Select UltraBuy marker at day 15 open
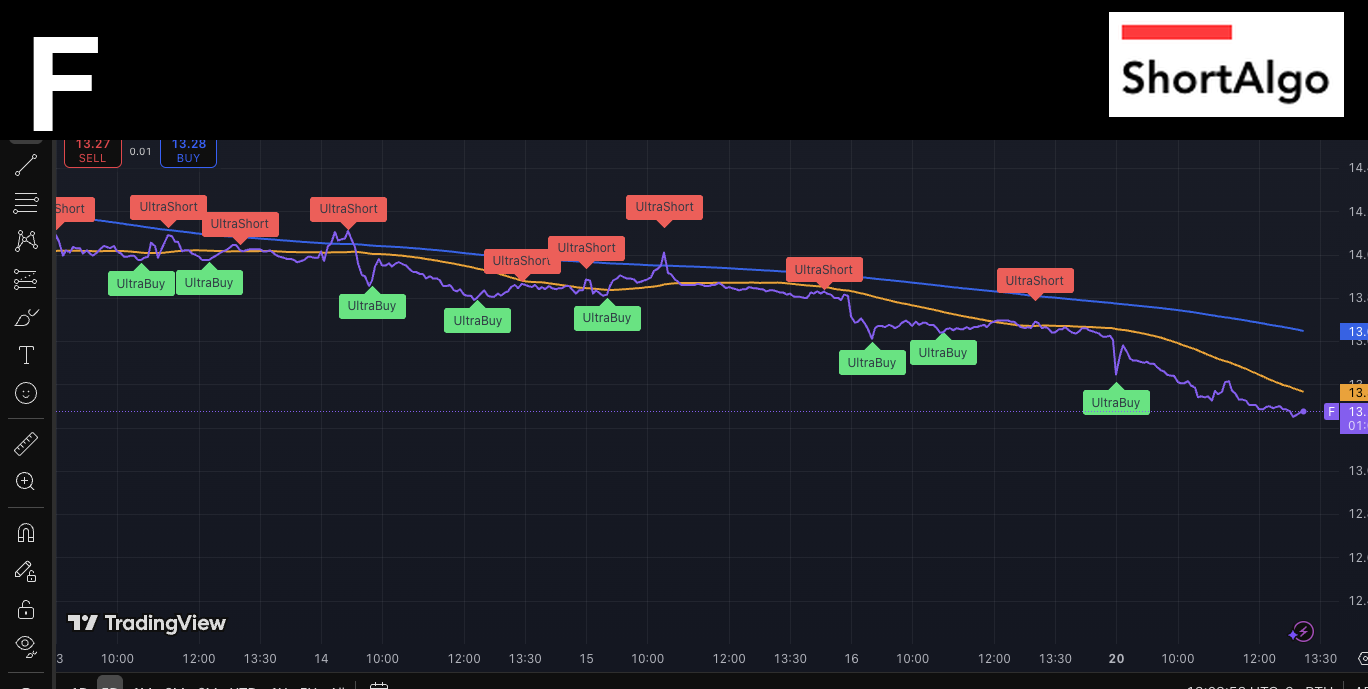 click(x=607, y=317)
